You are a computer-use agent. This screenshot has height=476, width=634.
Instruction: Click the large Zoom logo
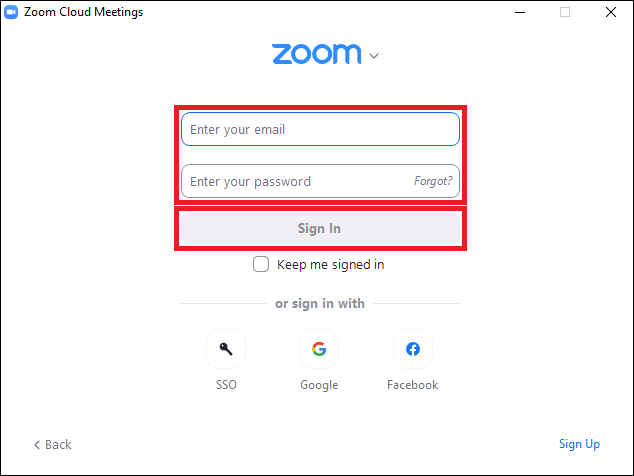316,54
